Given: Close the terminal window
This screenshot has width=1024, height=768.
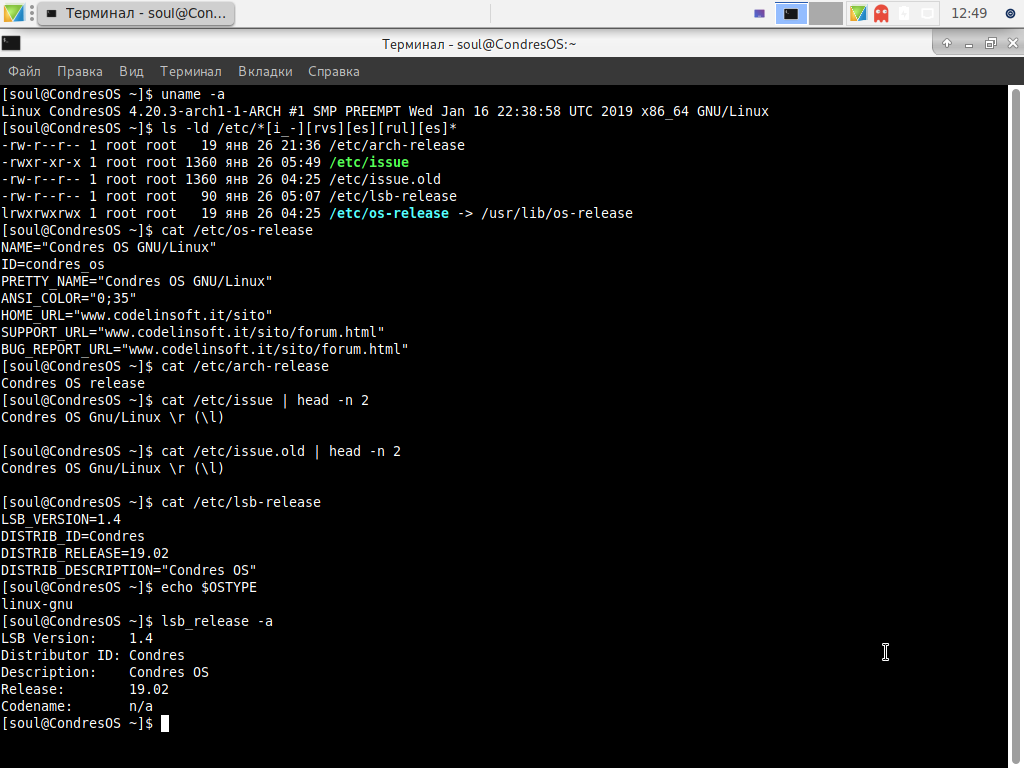Looking at the screenshot, I should (x=1013, y=43).
